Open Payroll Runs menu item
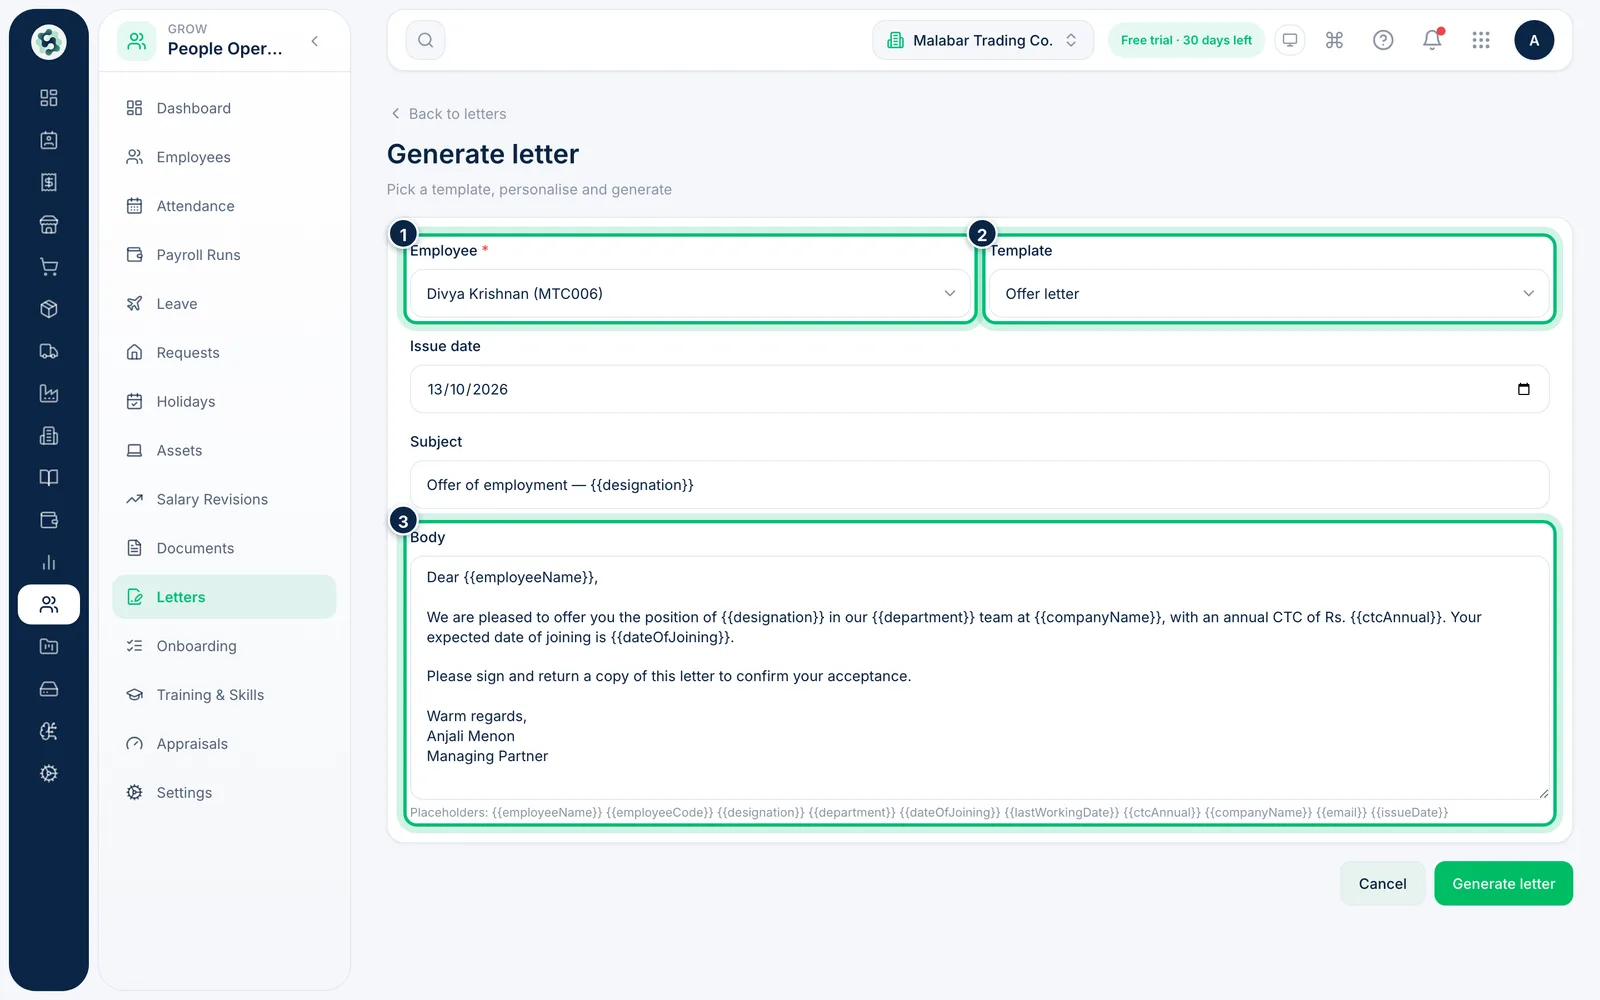 [224, 255]
